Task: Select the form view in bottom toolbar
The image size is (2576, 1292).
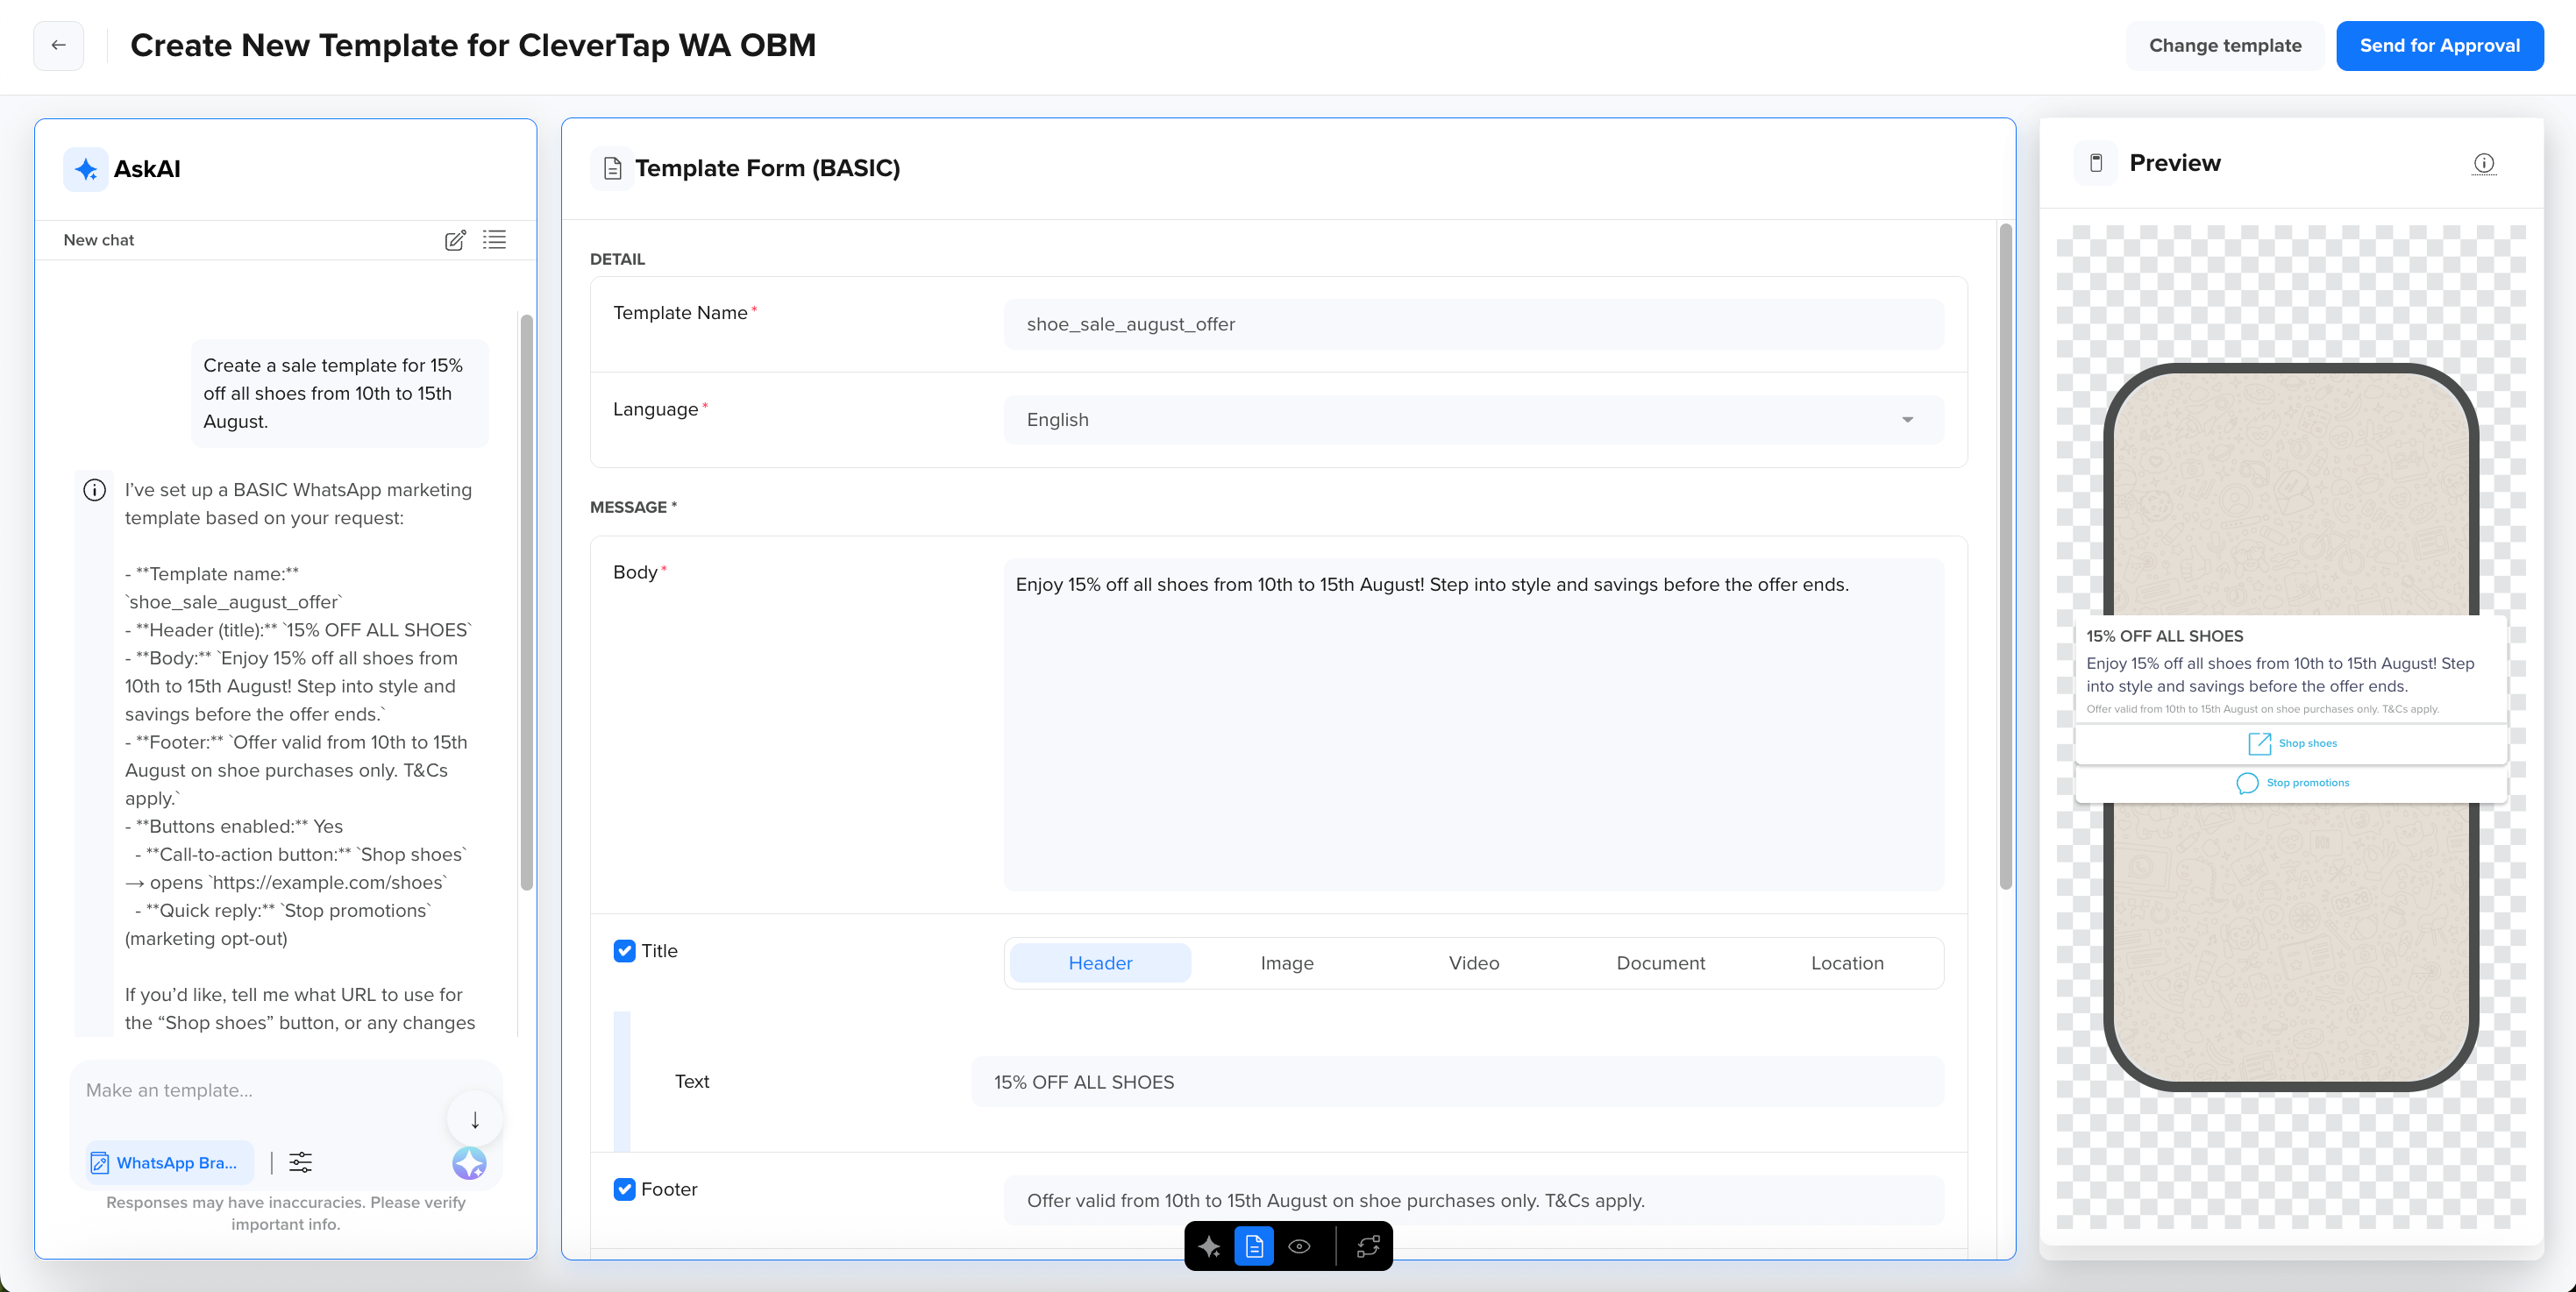Action: click(1254, 1246)
